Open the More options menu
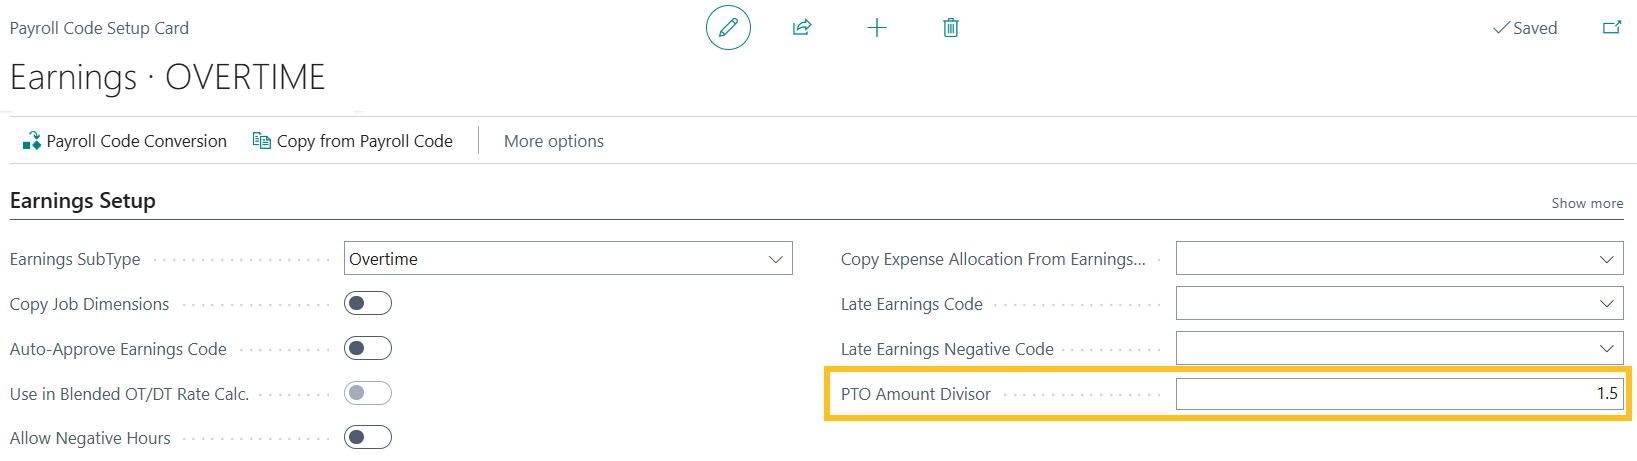This screenshot has height=461, width=1637. (x=554, y=141)
